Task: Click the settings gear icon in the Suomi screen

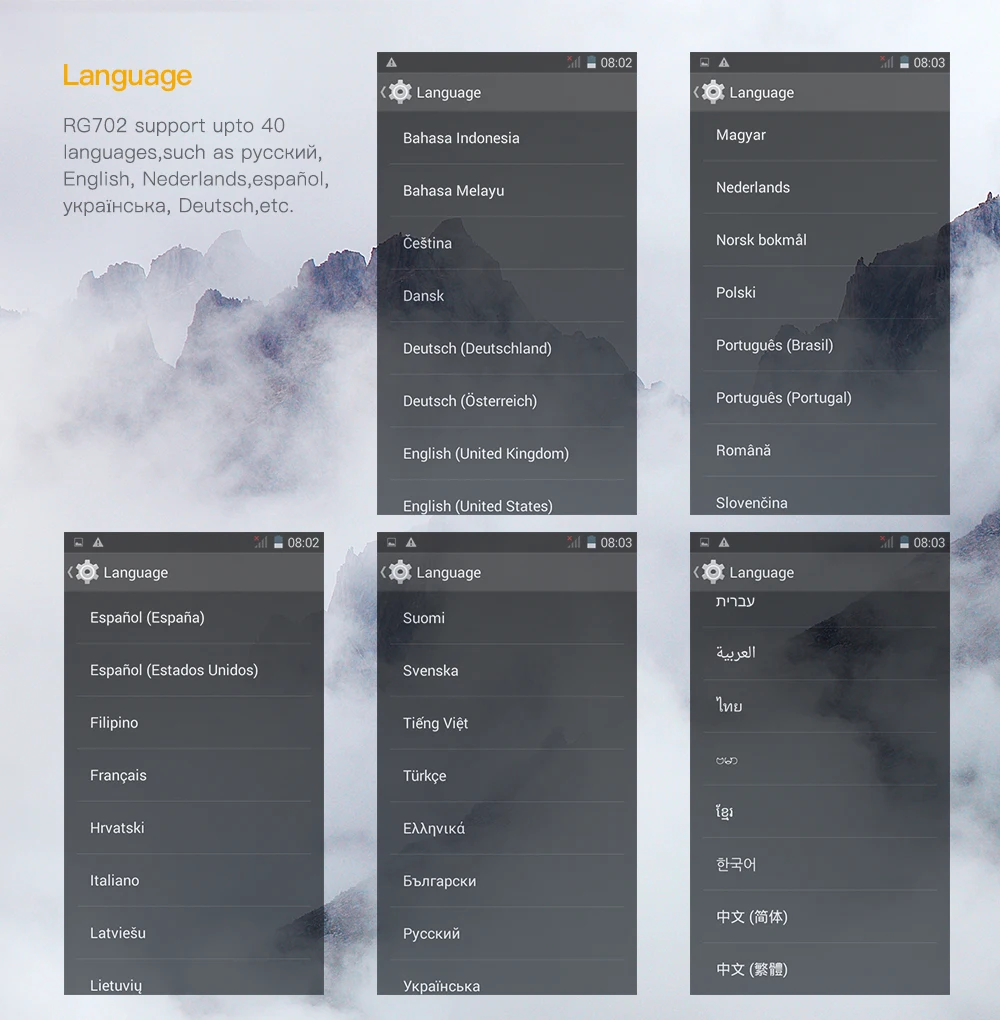Action: (400, 572)
